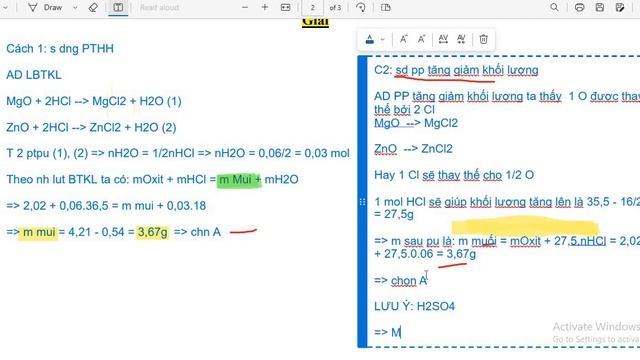Decrease text size in the text toolbar
This screenshot has width=640, height=360.
421,39
